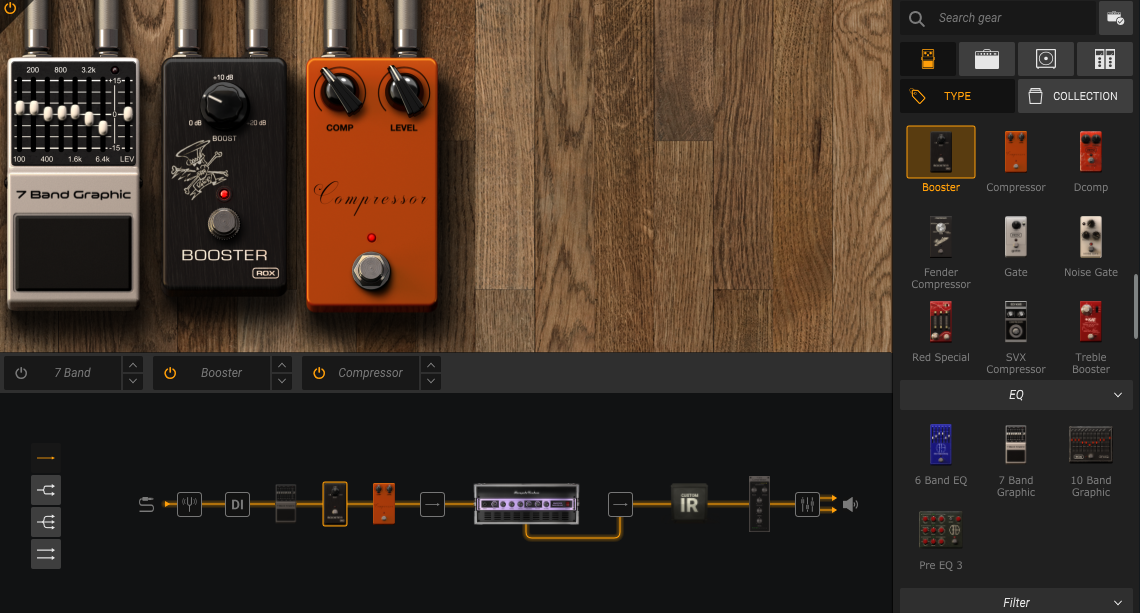Select the Dcomp pedal in gear list
1140x613 pixels.
[1091, 159]
